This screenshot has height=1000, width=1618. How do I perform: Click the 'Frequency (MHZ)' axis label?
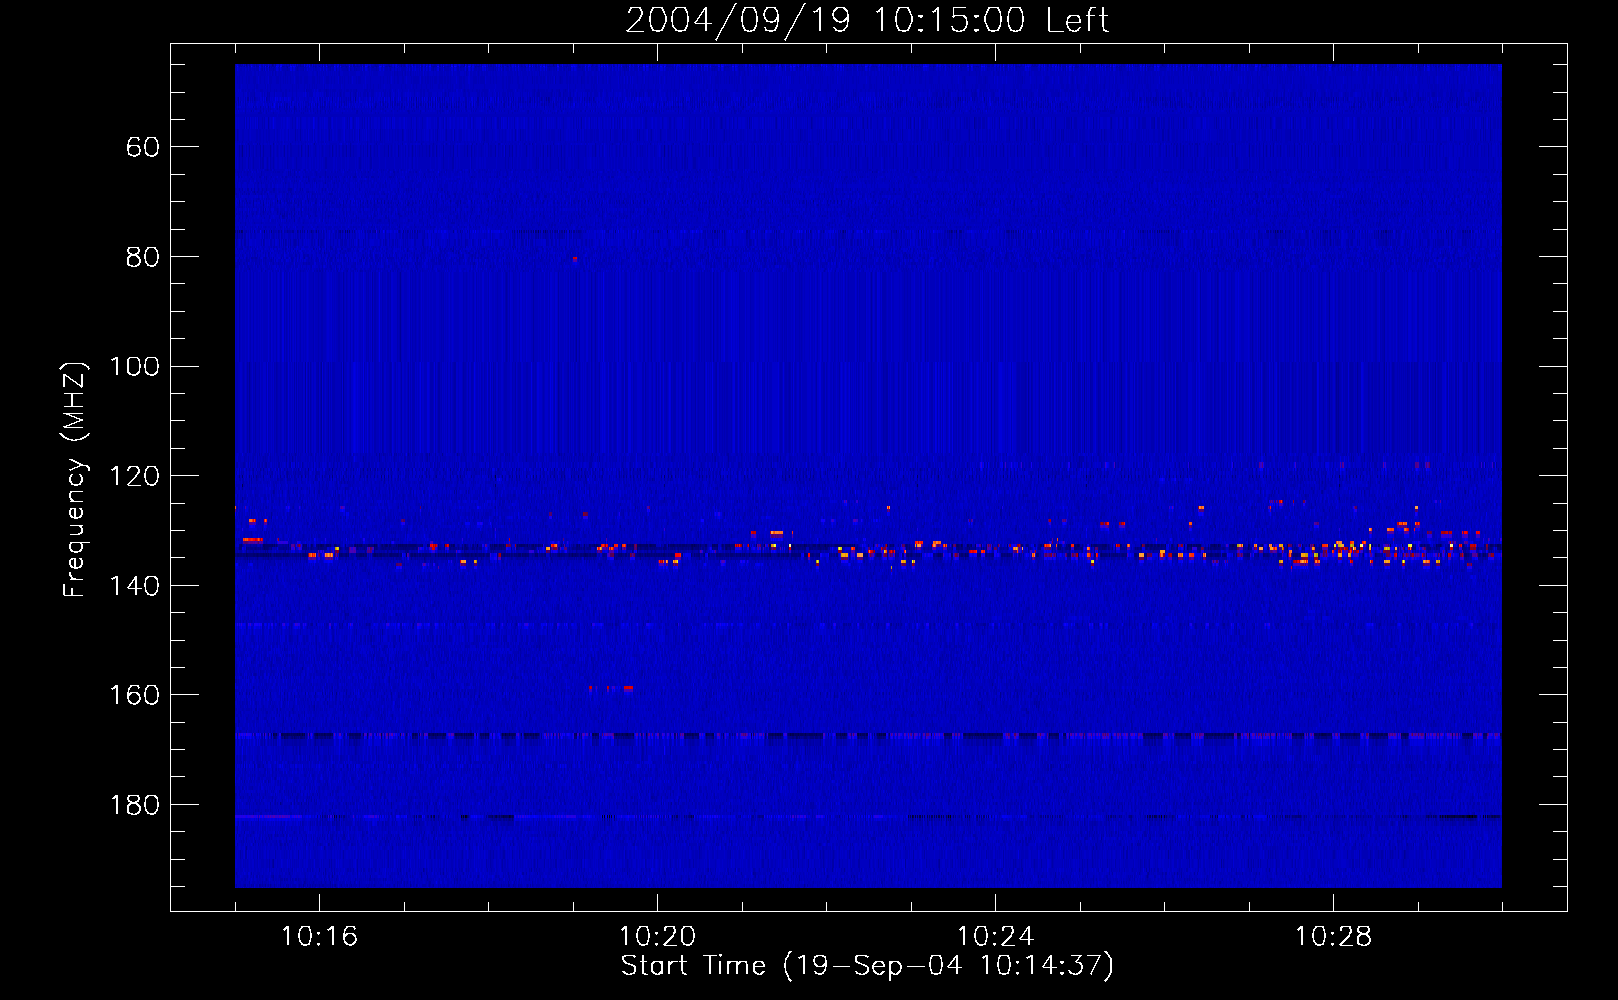click(75, 479)
